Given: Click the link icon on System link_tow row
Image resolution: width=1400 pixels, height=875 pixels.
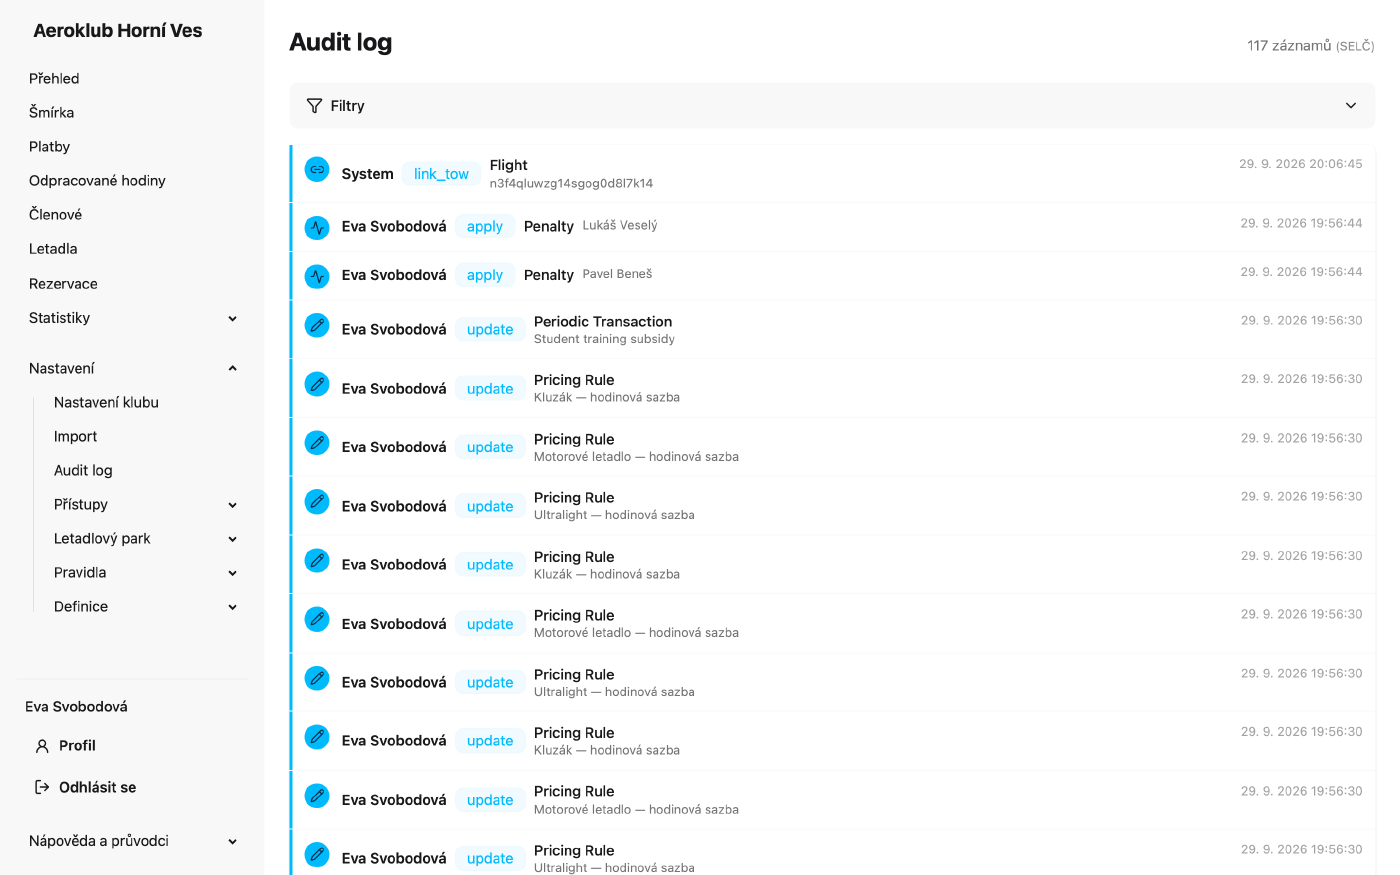Looking at the screenshot, I should coord(317,170).
